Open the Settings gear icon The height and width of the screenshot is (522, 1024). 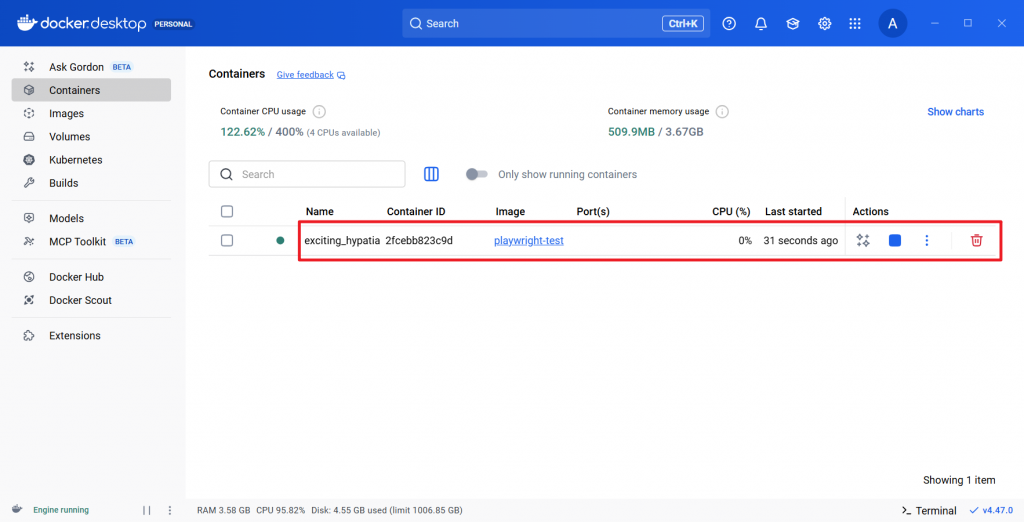click(825, 24)
